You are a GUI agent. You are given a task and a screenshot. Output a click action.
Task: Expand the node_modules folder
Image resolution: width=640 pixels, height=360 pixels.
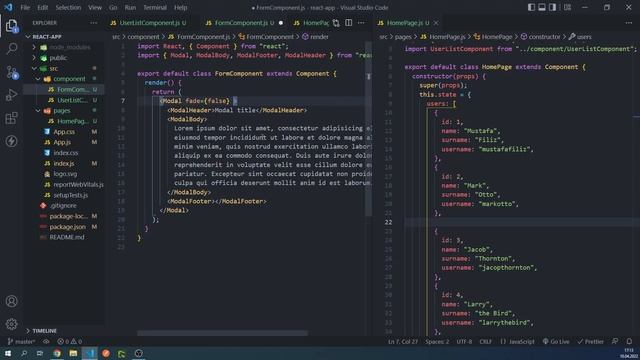click(64, 47)
